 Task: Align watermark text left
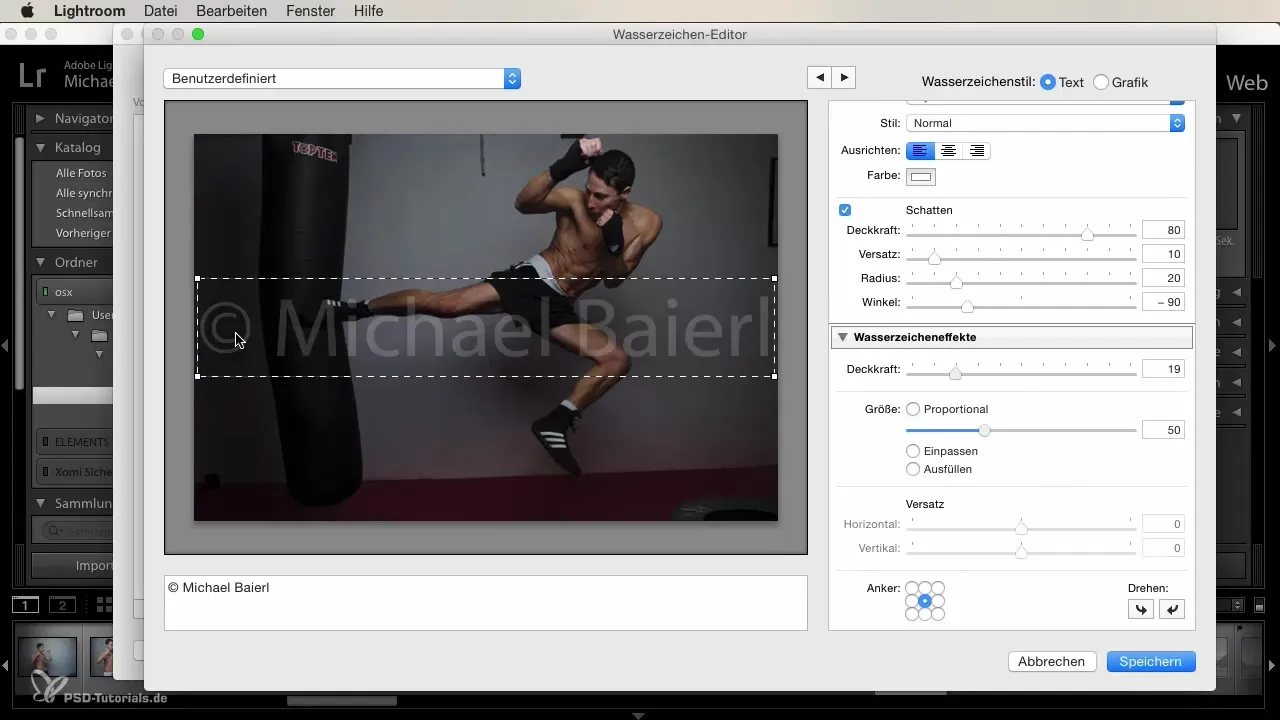tap(920, 151)
